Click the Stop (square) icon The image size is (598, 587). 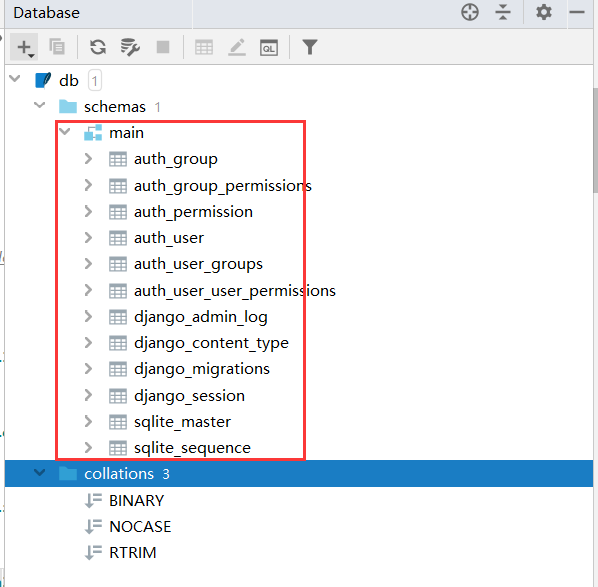pos(163,47)
